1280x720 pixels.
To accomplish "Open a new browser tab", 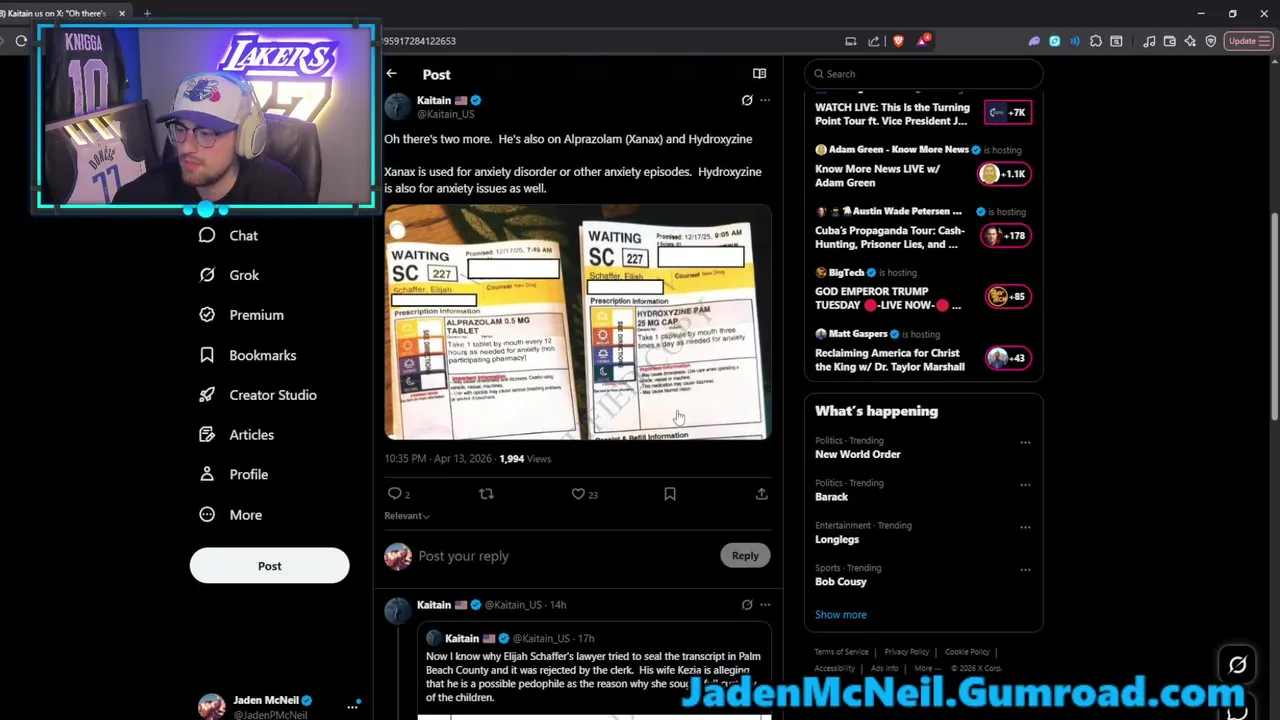I will click(147, 13).
